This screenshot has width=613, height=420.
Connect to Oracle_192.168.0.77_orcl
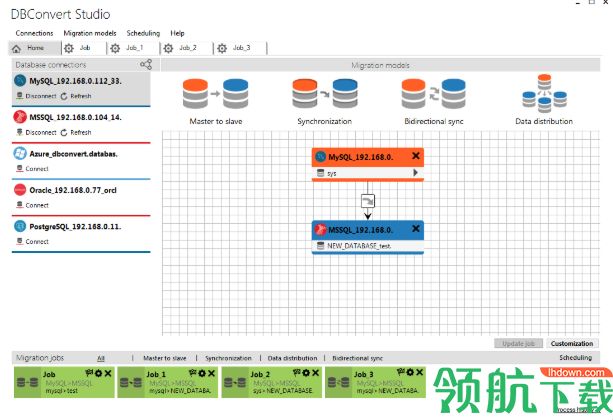coord(32,205)
